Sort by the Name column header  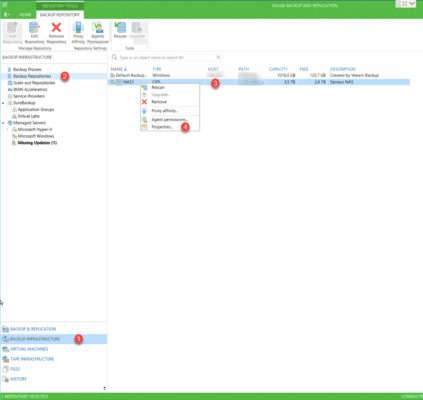pyautogui.click(x=117, y=69)
